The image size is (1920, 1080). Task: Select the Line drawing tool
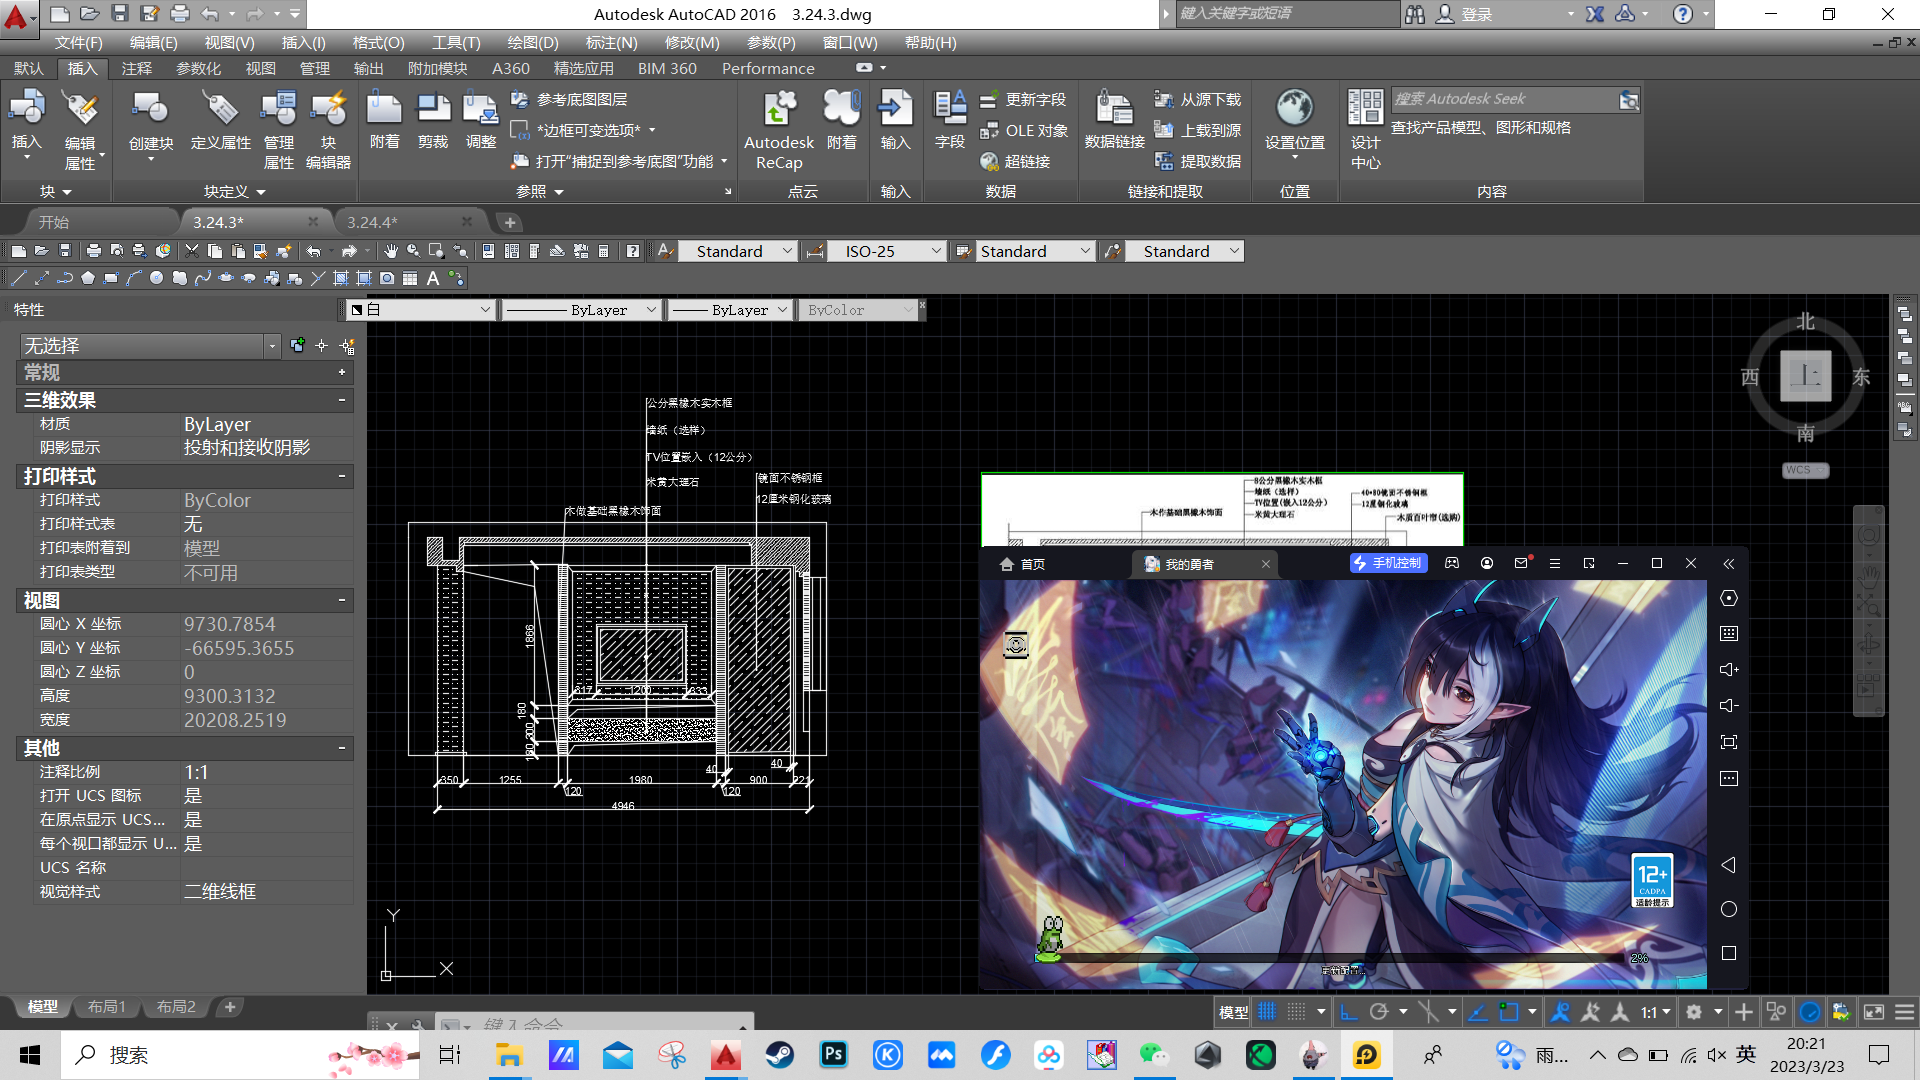coord(18,278)
